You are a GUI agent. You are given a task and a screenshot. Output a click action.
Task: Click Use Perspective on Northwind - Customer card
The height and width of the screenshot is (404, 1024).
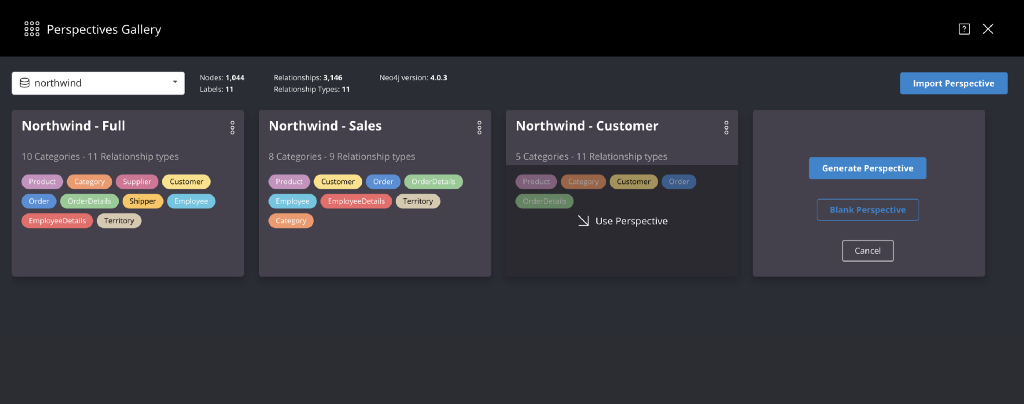622,221
